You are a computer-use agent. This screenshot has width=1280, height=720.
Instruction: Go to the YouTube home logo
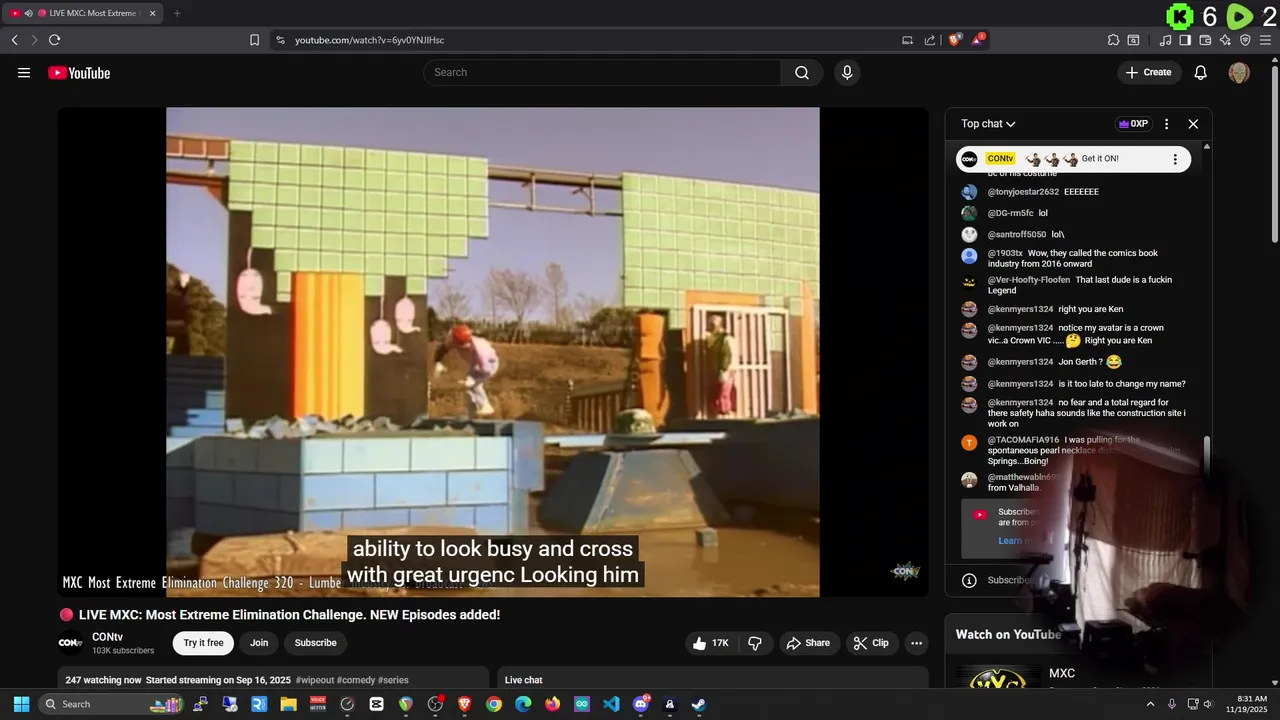pyautogui.click(x=79, y=72)
